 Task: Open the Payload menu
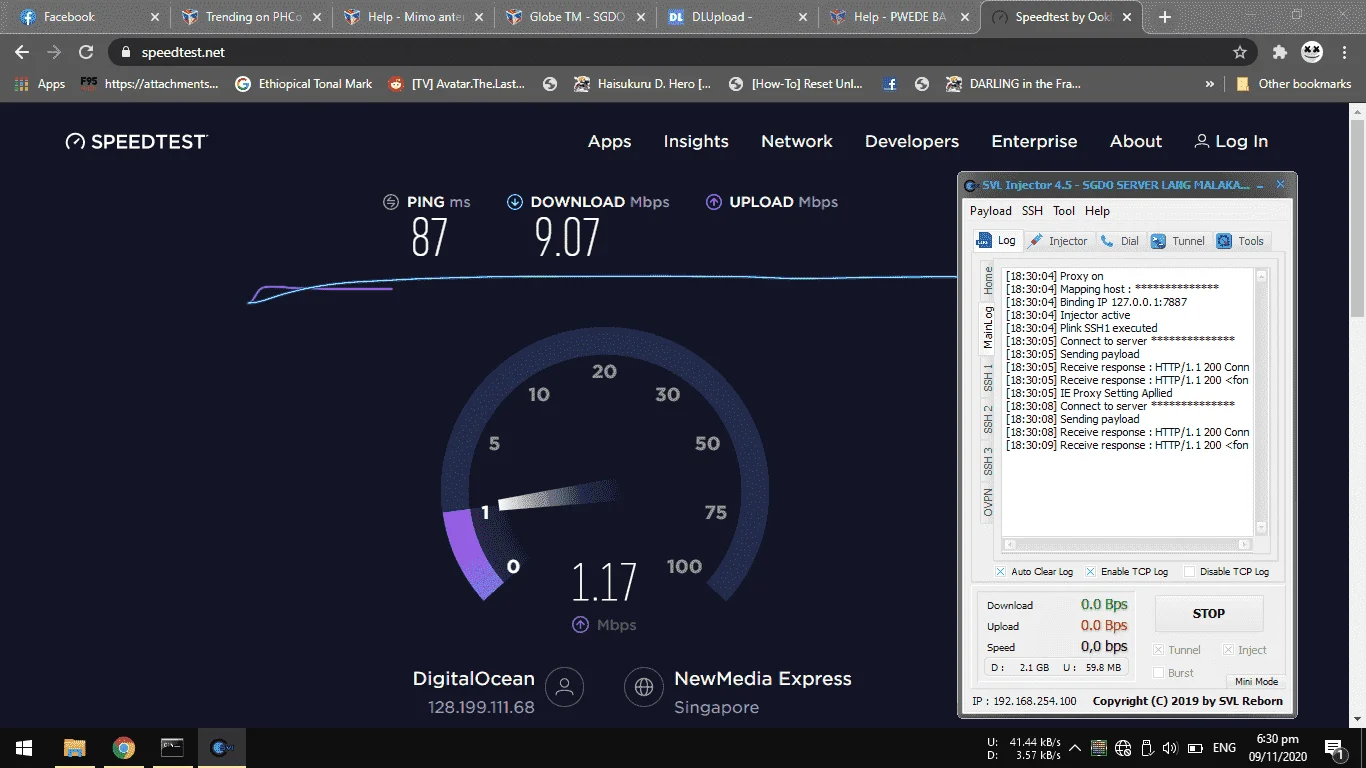[990, 211]
